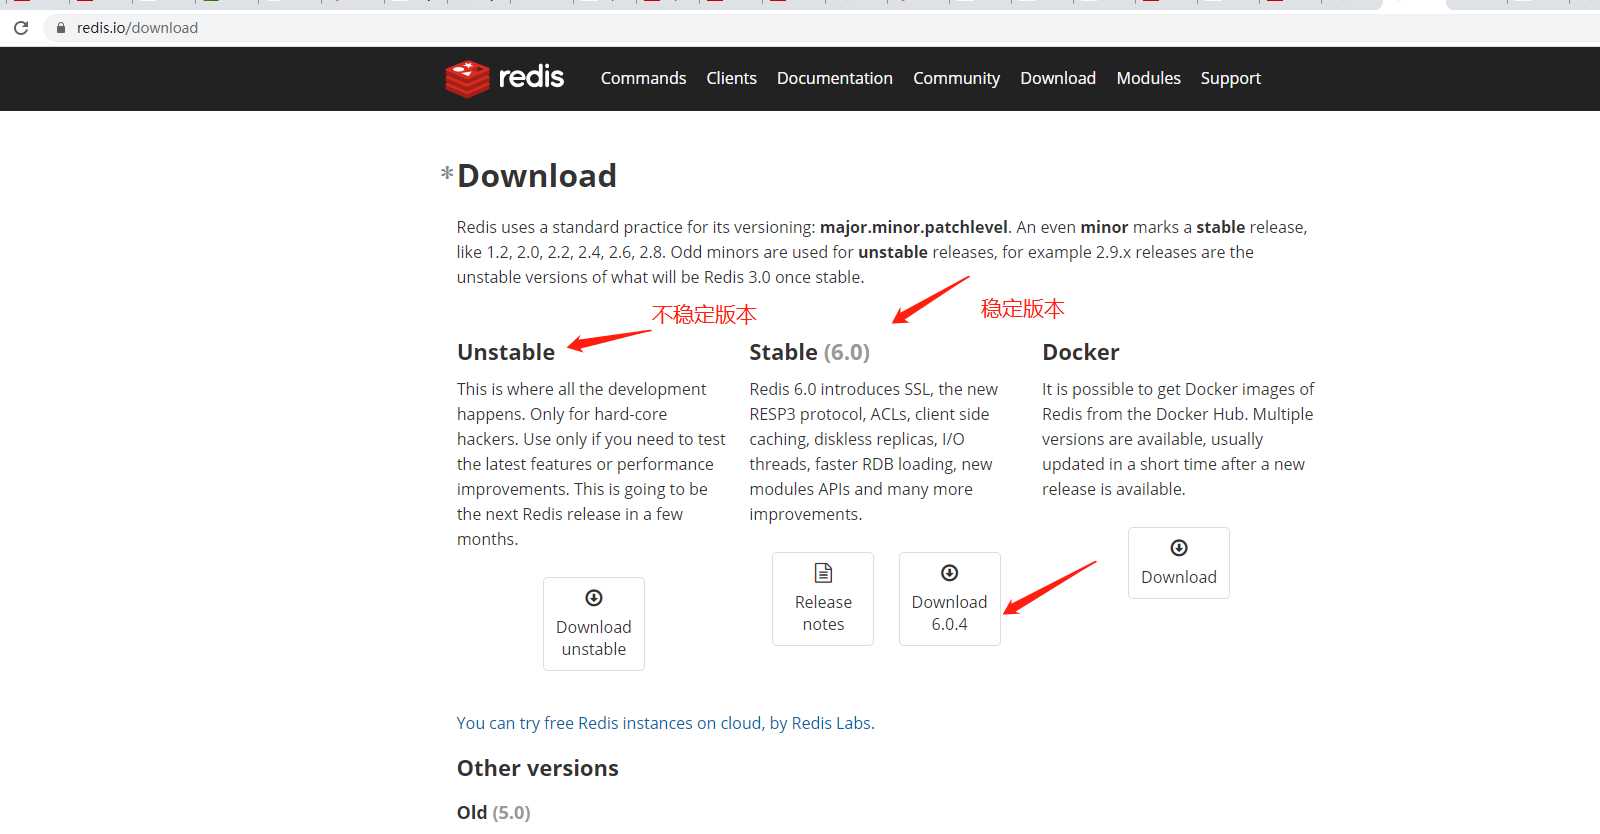
Task: Click the Stable (6.0) section heading
Action: pyautogui.click(x=810, y=352)
